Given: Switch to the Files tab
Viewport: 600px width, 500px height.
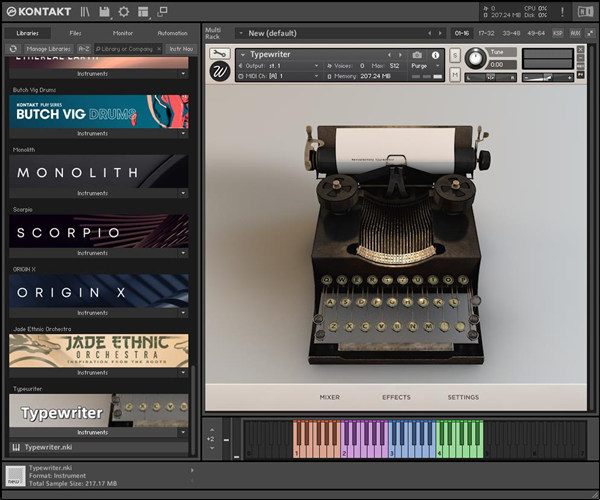Looking at the screenshot, I should (75, 33).
